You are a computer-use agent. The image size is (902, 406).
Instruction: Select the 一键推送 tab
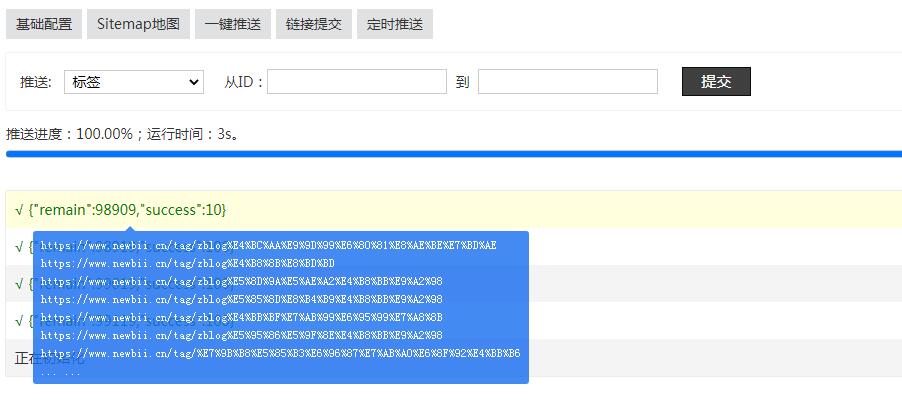[233, 25]
